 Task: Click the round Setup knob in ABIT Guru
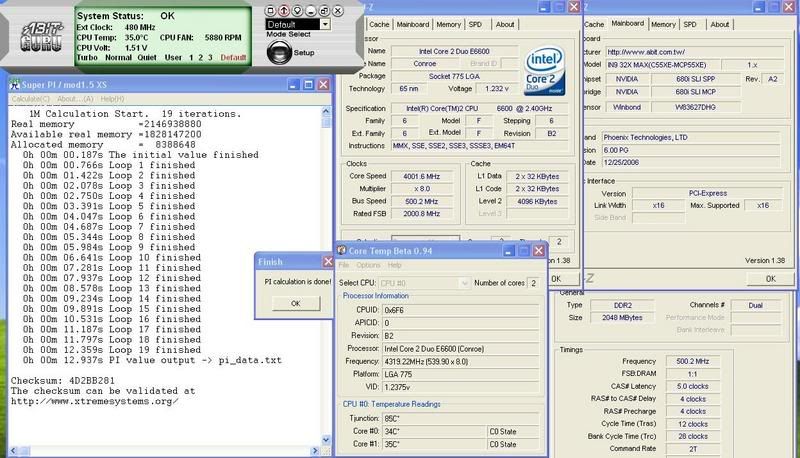tap(279, 52)
